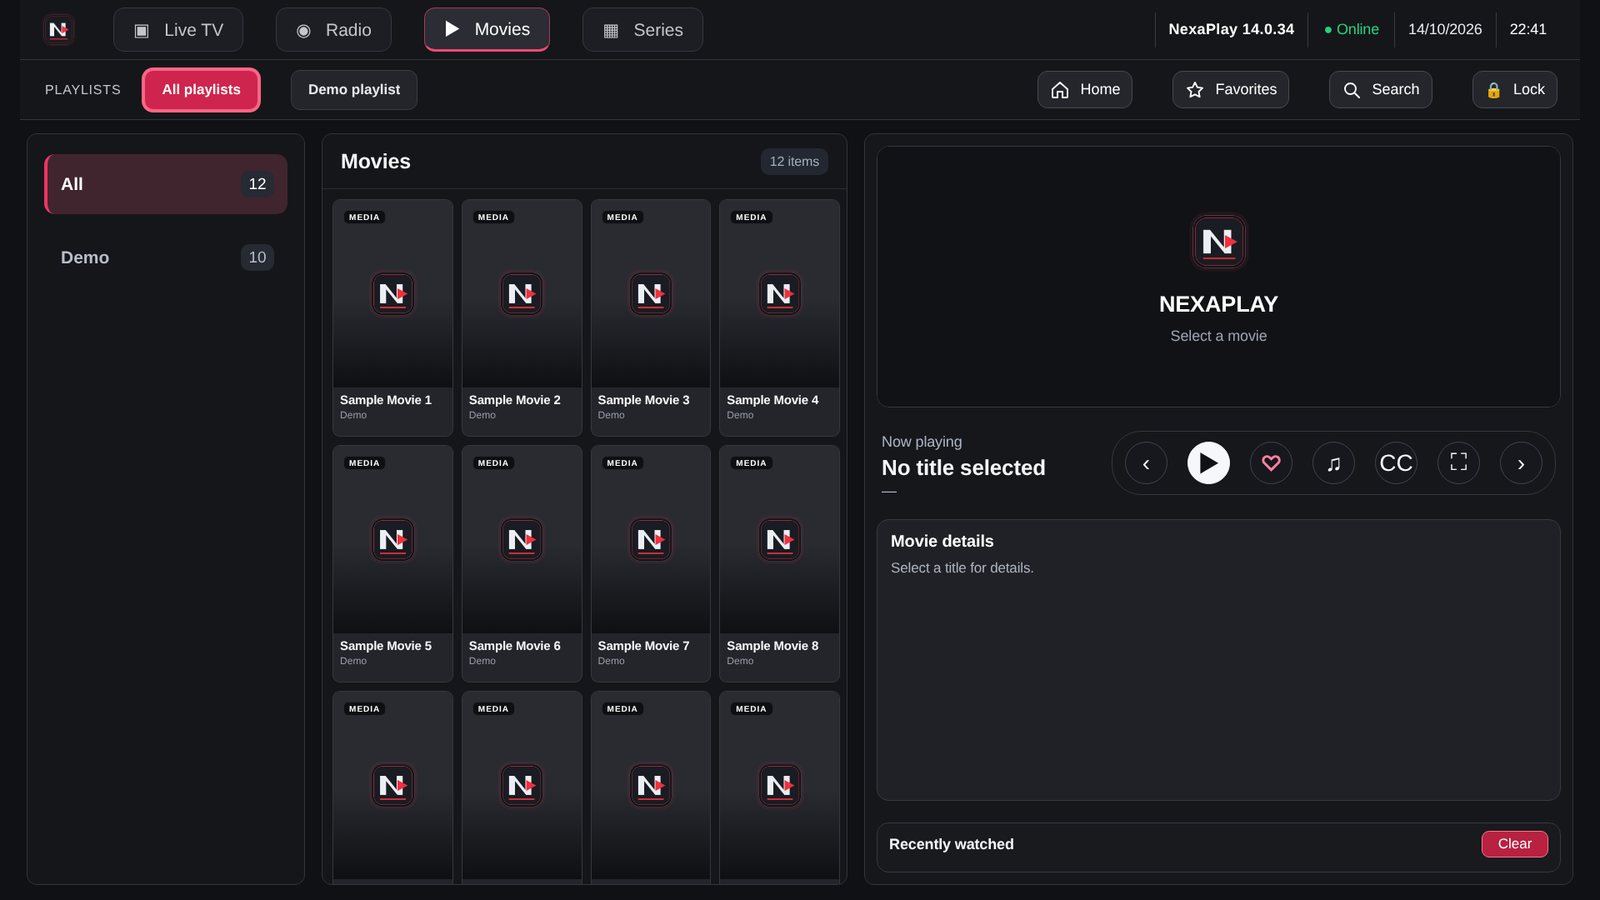
Task: Click the date 14/10/2026
Action: coord(1445,30)
